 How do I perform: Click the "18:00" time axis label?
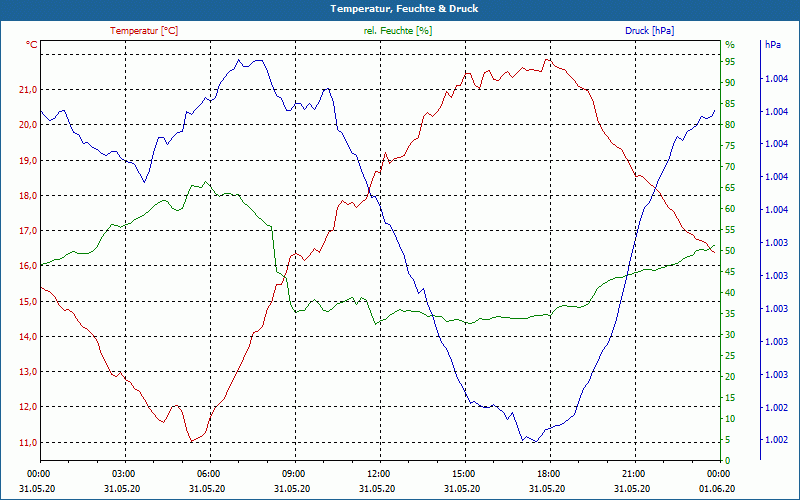(548, 473)
